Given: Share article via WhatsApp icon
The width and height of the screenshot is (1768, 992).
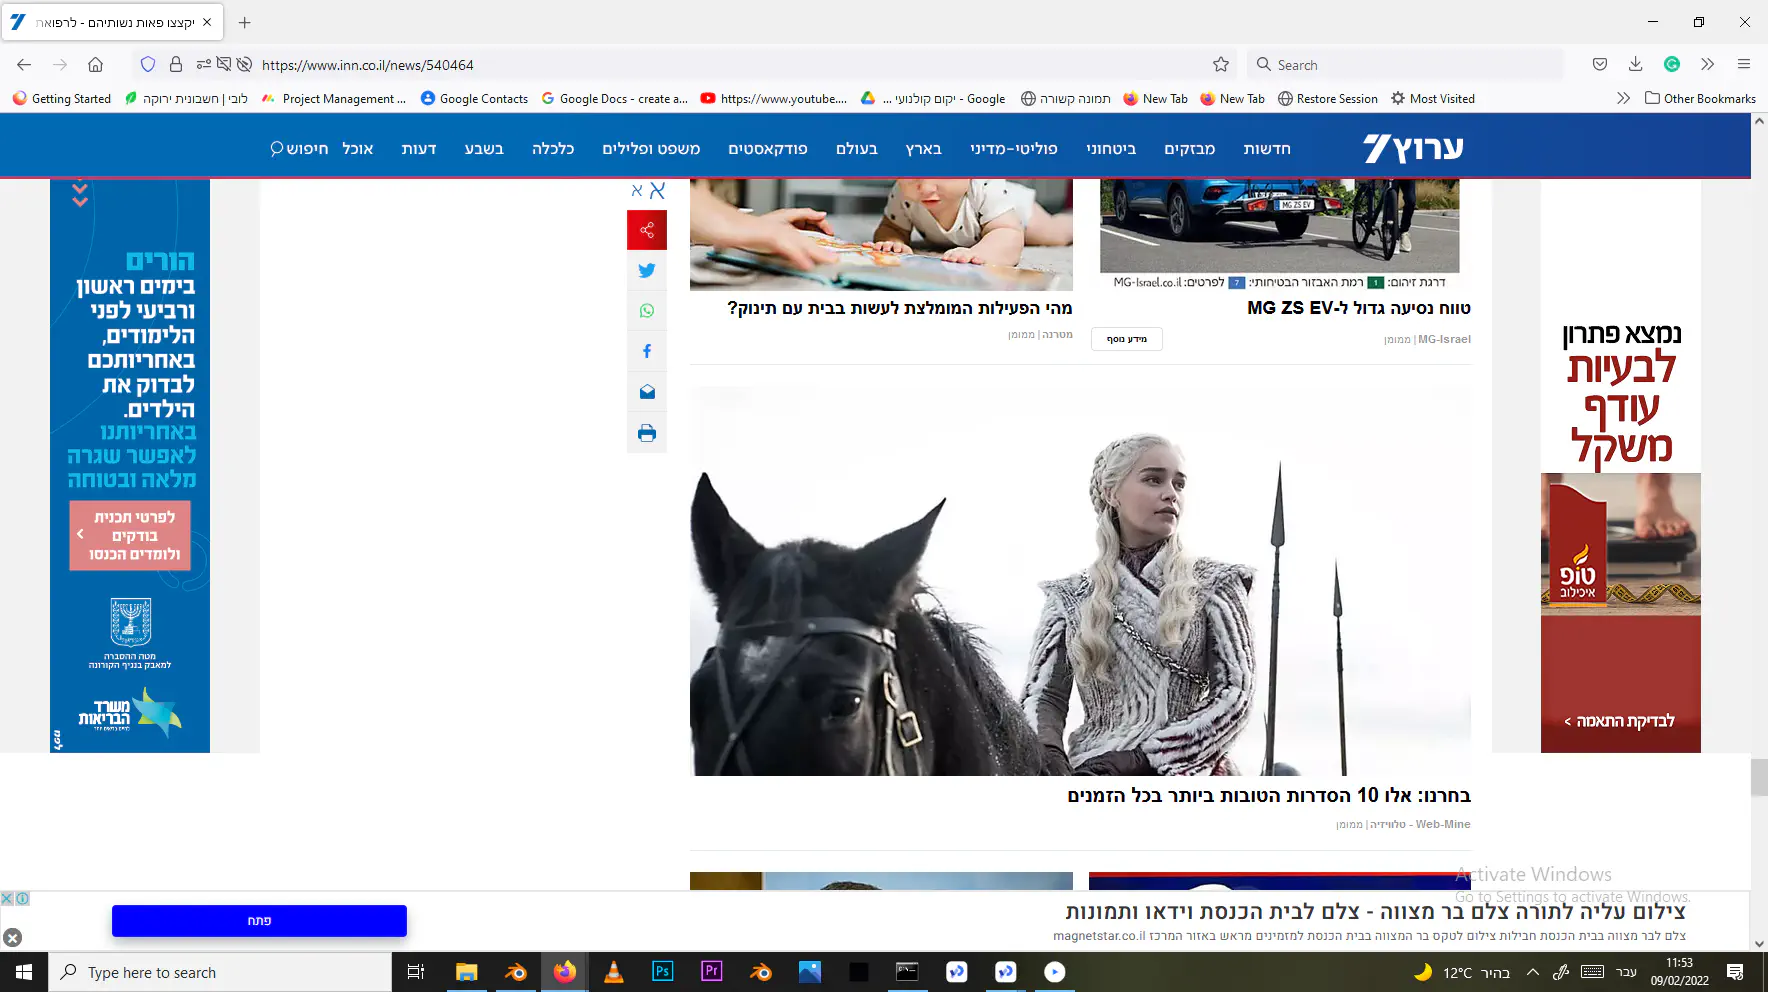Looking at the screenshot, I should [647, 311].
